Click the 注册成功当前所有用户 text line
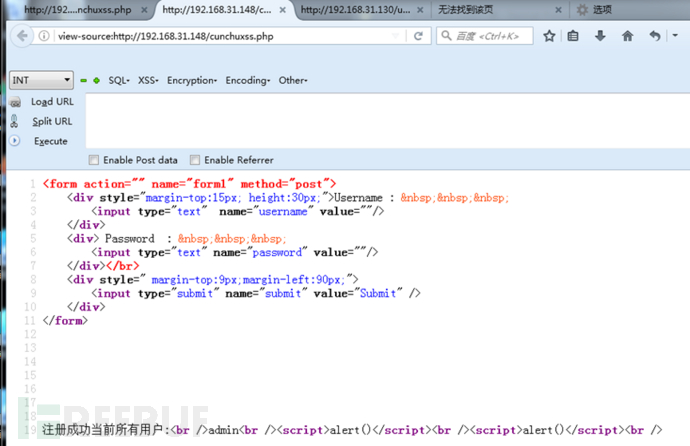This screenshot has height=446, width=690. pos(103,430)
